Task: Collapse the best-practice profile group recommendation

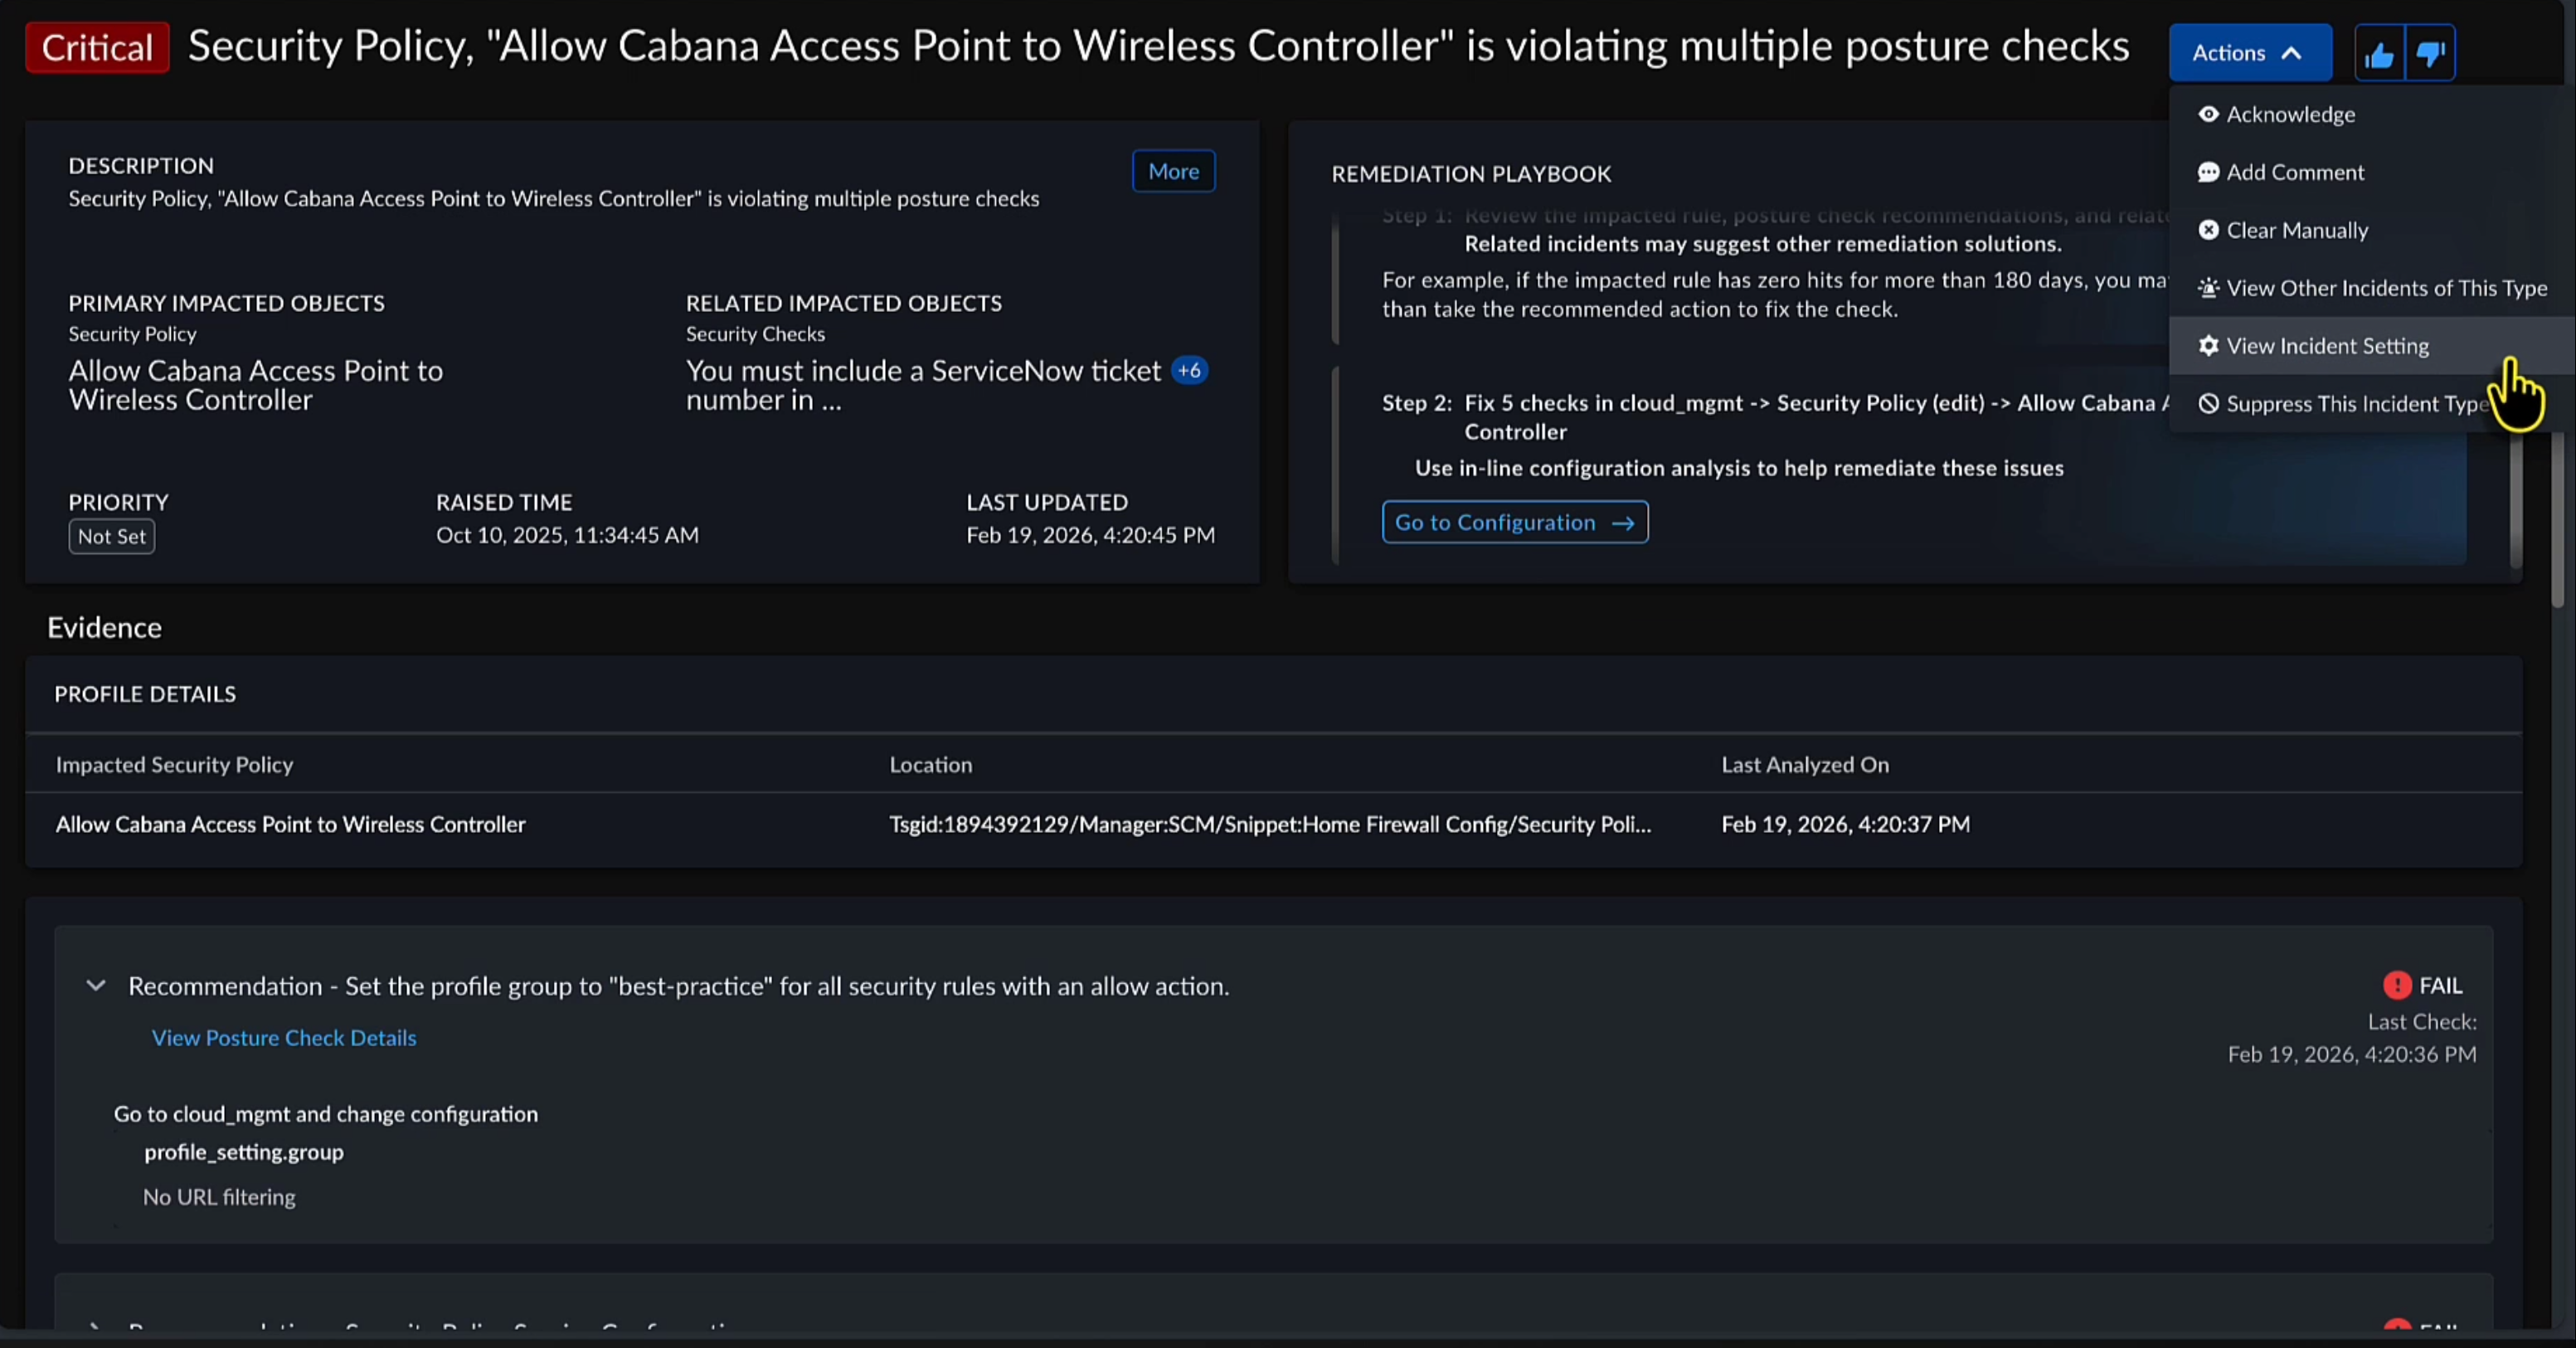Action: (x=96, y=986)
